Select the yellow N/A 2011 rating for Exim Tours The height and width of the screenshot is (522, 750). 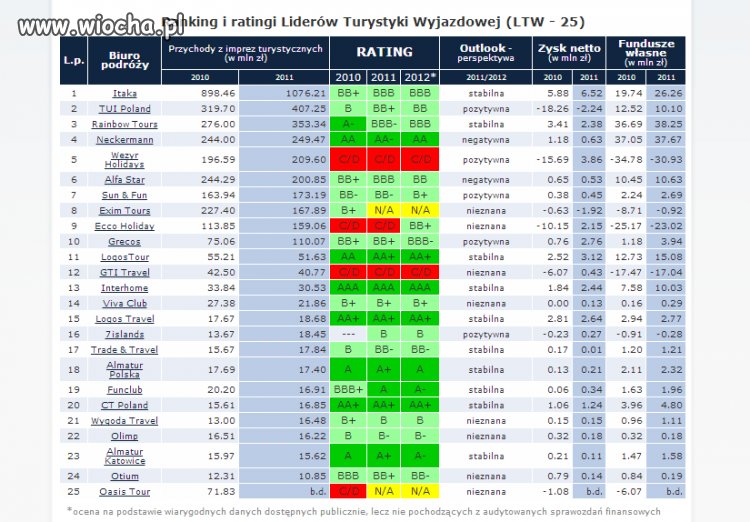[384, 211]
